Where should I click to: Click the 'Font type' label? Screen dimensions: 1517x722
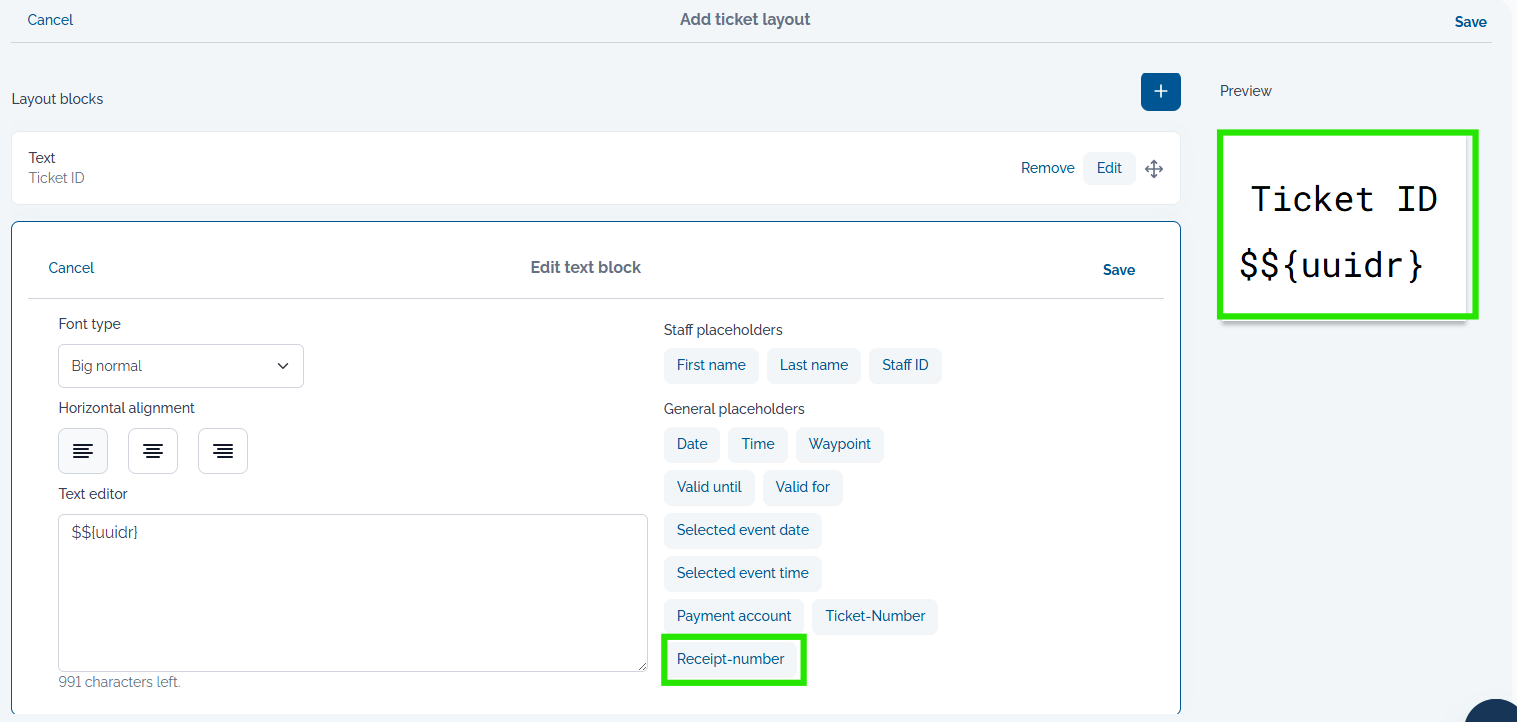[90, 324]
